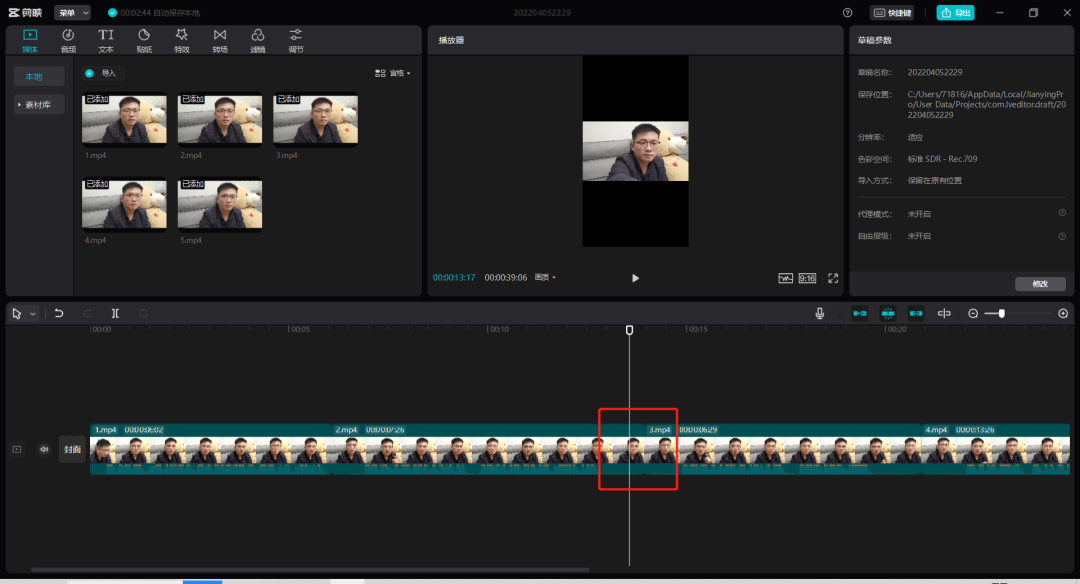The height and width of the screenshot is (584, 1080).
Task: Open the Effects (特效) star icon
Action: (x=182, y=40)
